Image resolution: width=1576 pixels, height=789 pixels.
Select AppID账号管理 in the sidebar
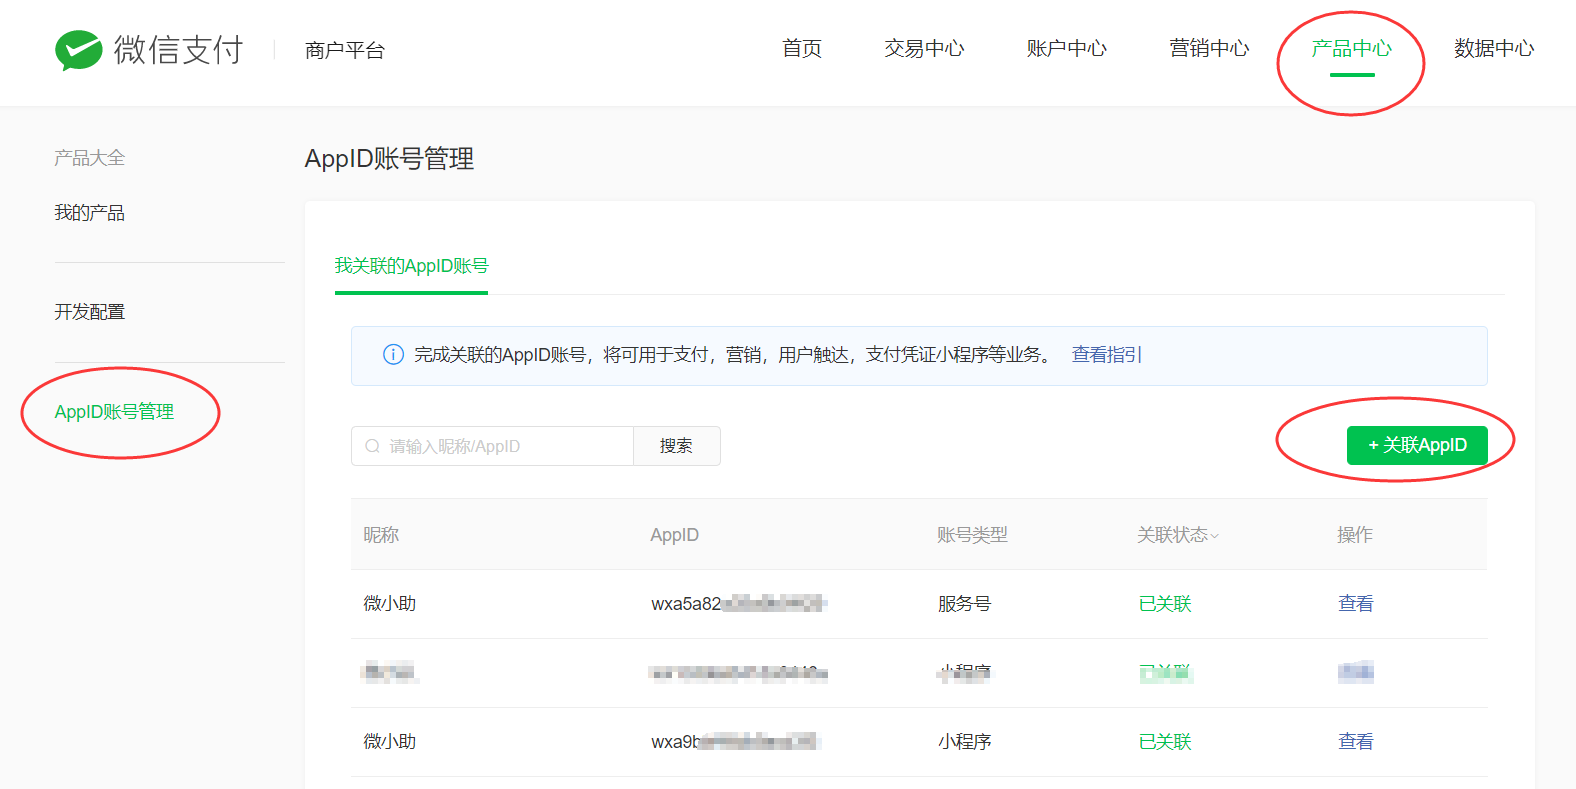click(114, 412)
